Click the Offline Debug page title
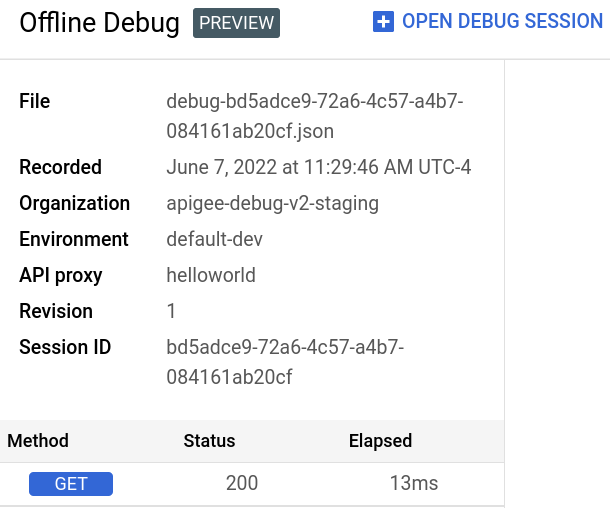The width and height of the screenshot is (610, 508). point(100,22)
